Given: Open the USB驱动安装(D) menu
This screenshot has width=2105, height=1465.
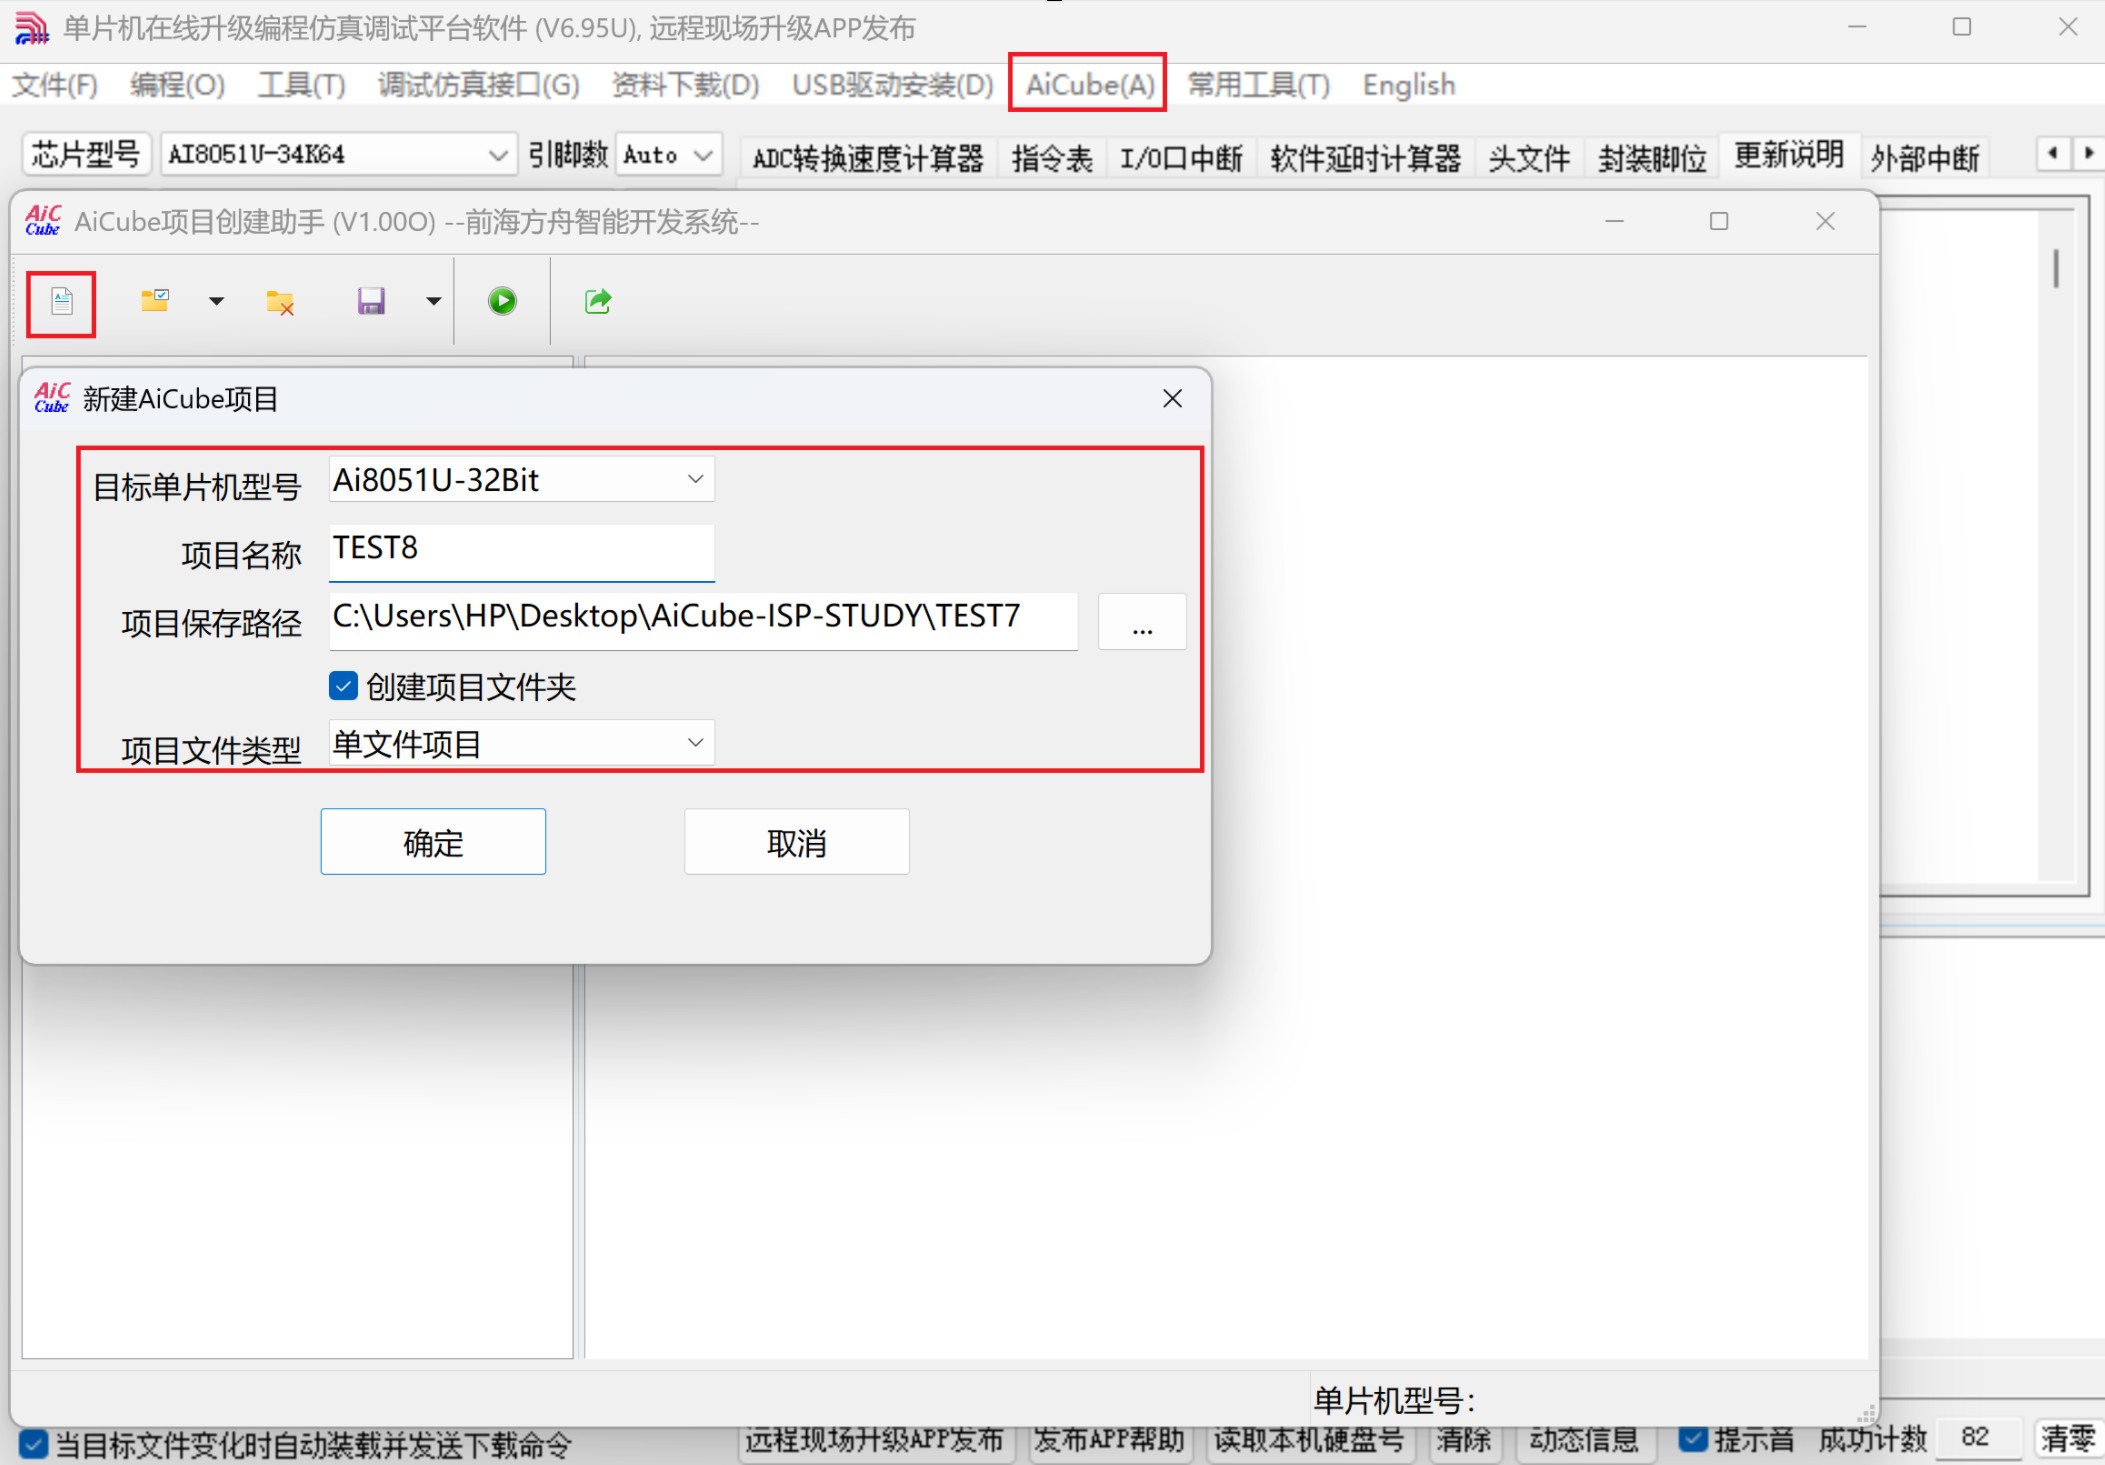Looking at the screenshot, I should (x=893, y=85).
